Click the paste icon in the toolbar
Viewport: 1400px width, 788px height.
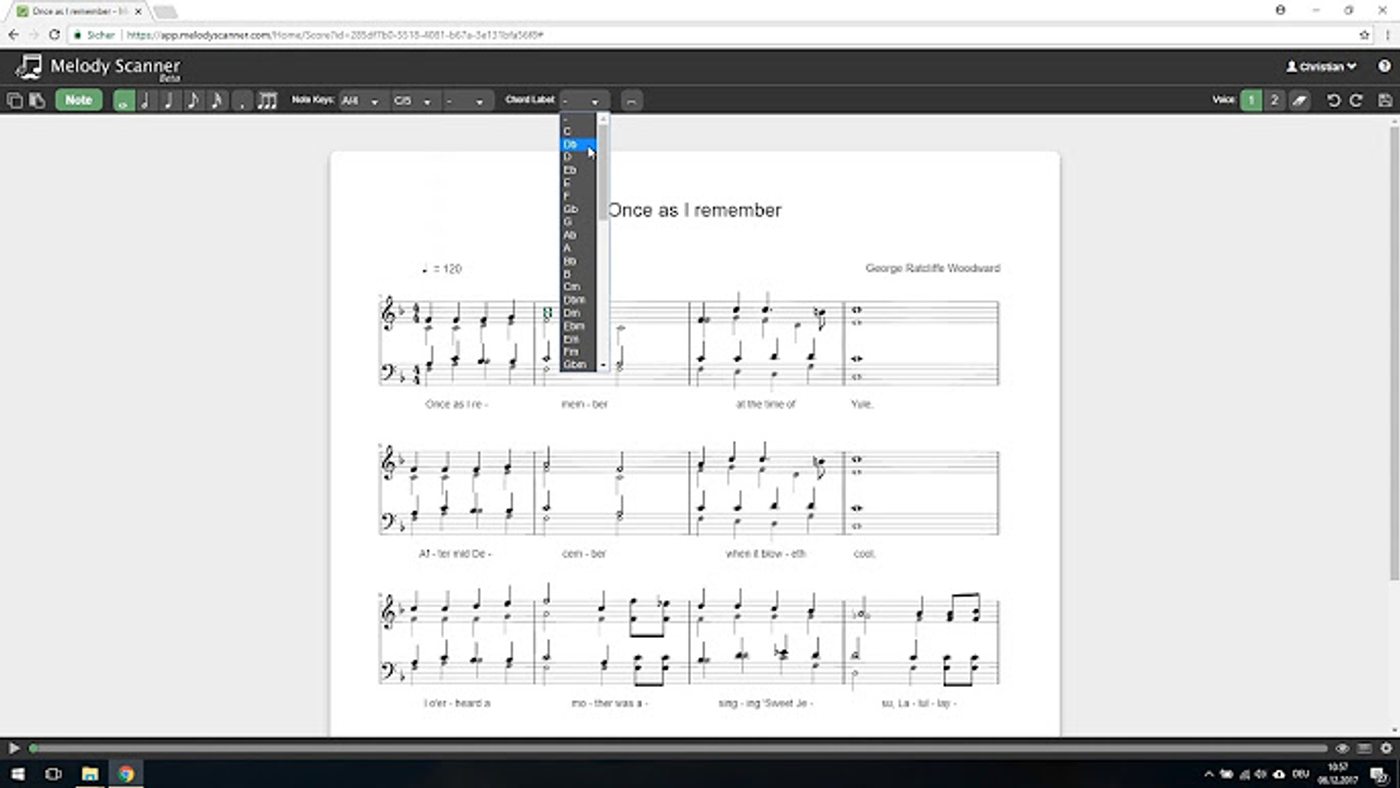[x=37, y=100]
